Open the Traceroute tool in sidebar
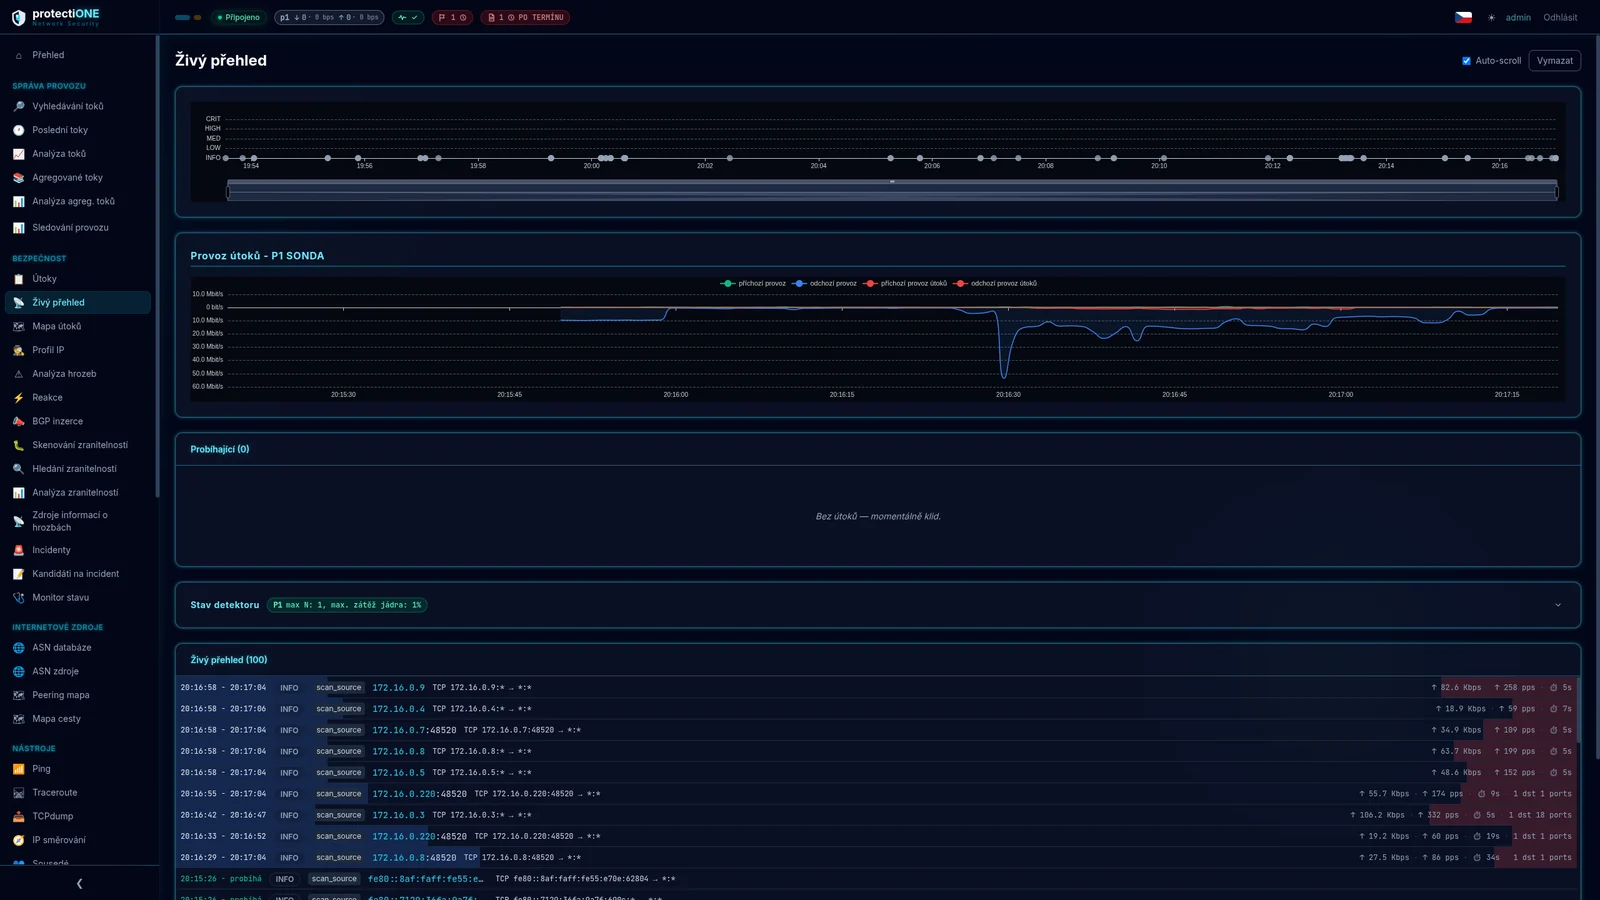Image resolution: width=1600 pixels, height=900 pixels. (78, 793)
